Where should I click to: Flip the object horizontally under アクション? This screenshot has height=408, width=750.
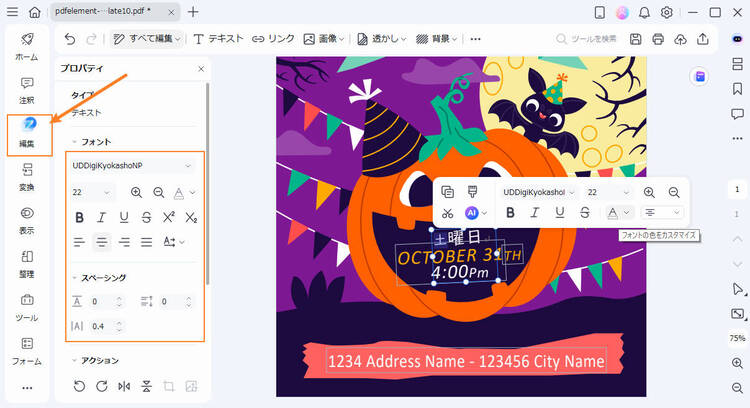pyautogui.click(x=124, y=386)
